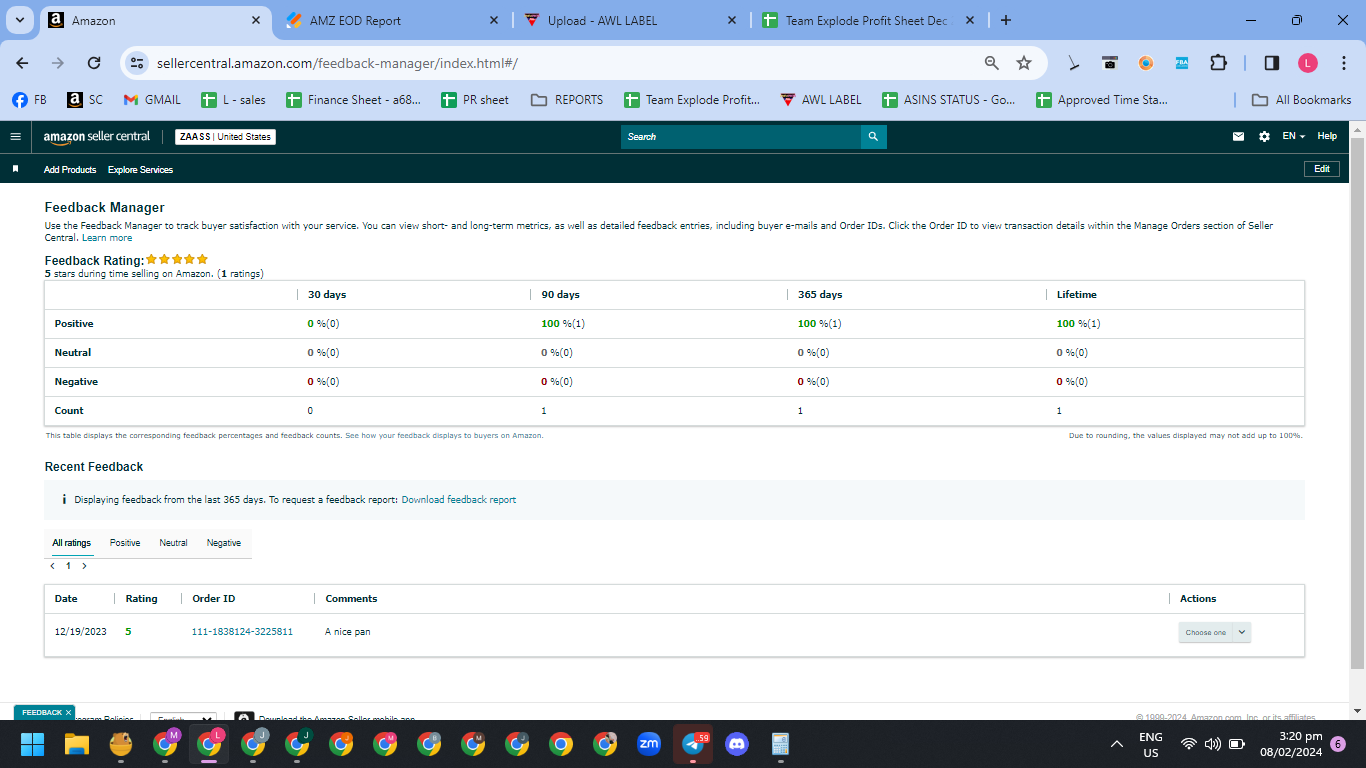
Task: Click the page vertical scrollbar
Action: click(1357, 403)
